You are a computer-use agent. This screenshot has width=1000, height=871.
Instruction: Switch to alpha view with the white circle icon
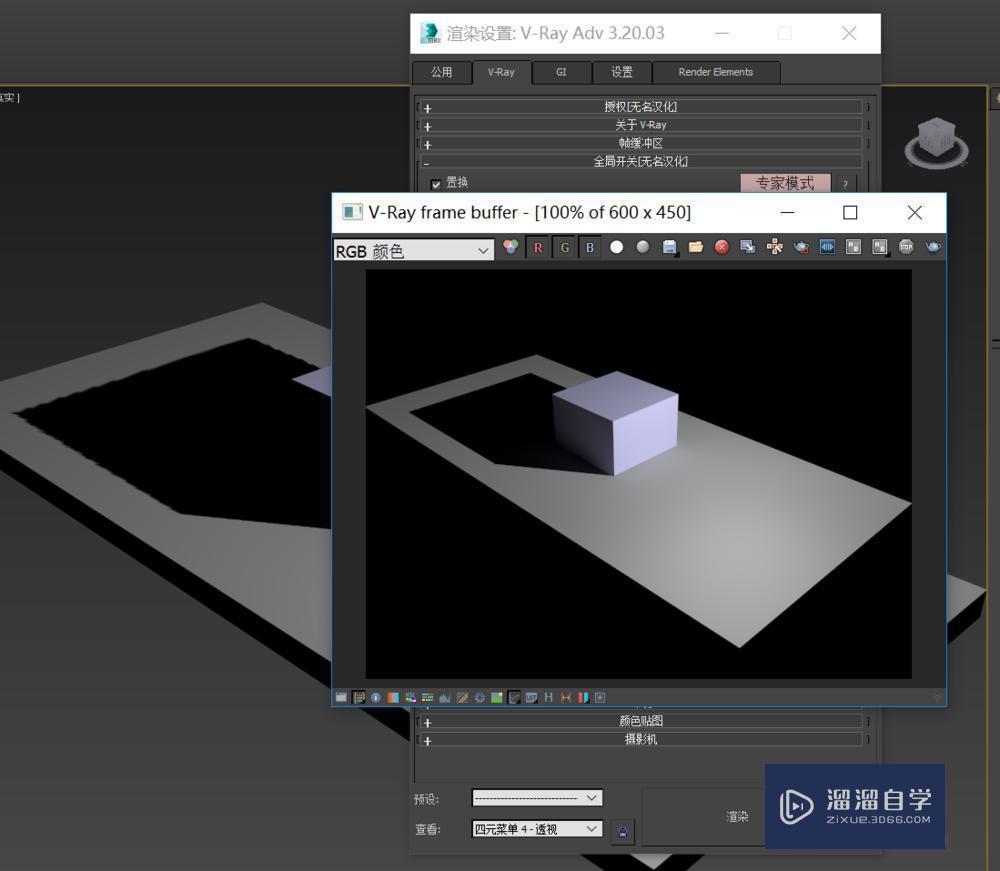point(616,247)
